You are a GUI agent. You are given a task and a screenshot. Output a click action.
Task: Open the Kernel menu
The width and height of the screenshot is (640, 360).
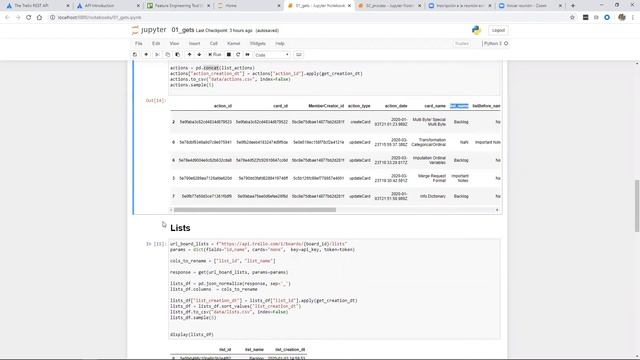[x=233, y=43]
